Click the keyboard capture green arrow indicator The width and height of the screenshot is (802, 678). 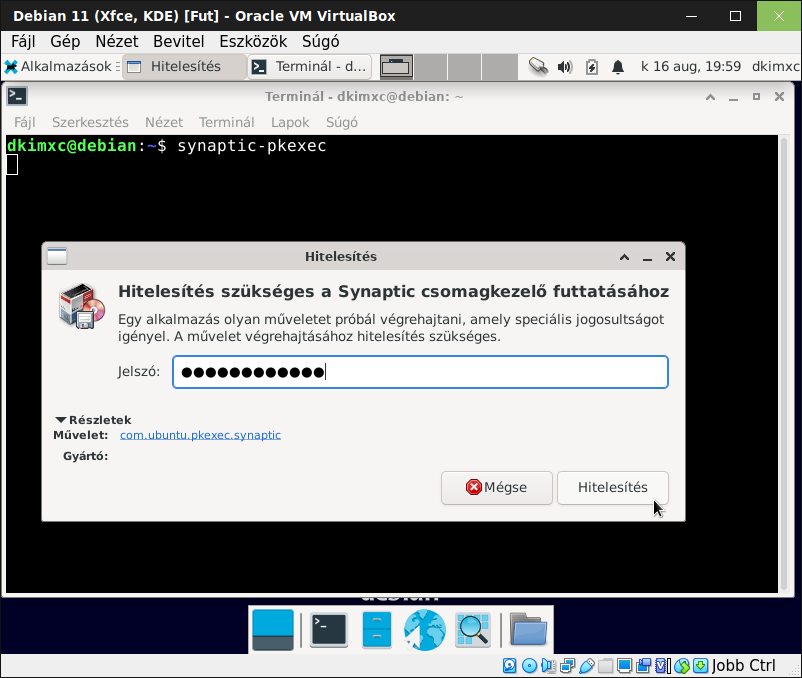point(701,665)
